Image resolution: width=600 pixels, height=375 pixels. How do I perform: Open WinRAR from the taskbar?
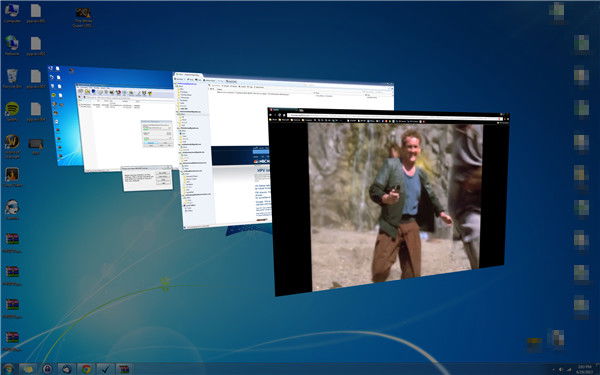[124, 369]
